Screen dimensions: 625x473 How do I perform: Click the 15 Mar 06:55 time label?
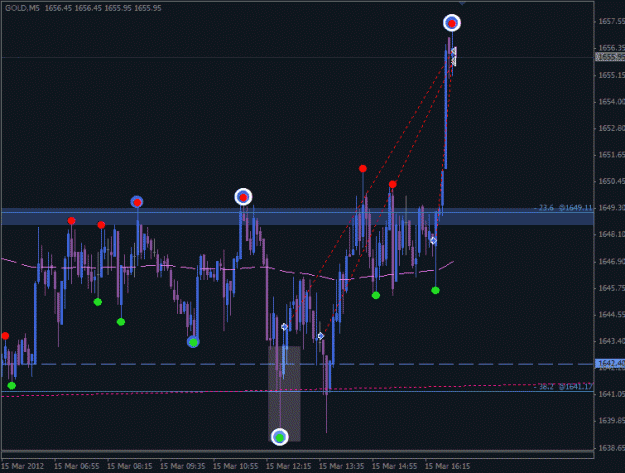click(77, 466)
